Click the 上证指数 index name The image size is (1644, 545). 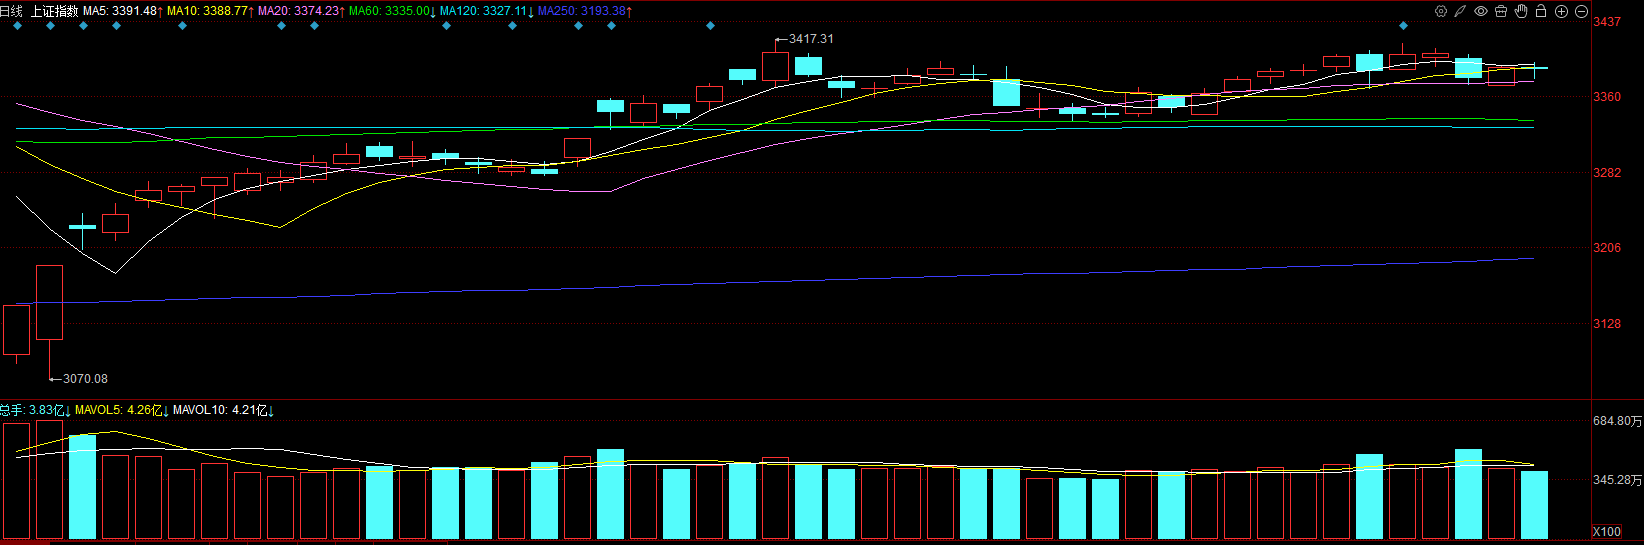pos(54,11)
